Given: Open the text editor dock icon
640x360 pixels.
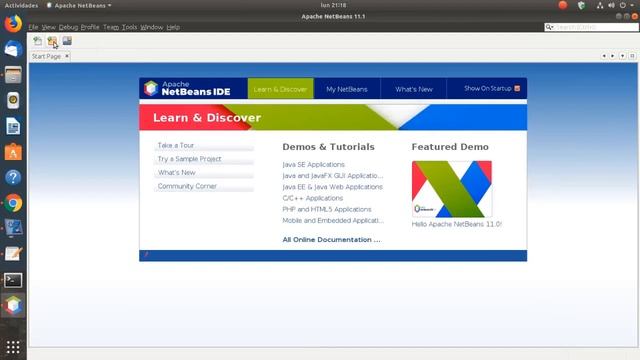Looking at the screenshot, I should click(13, 254).
